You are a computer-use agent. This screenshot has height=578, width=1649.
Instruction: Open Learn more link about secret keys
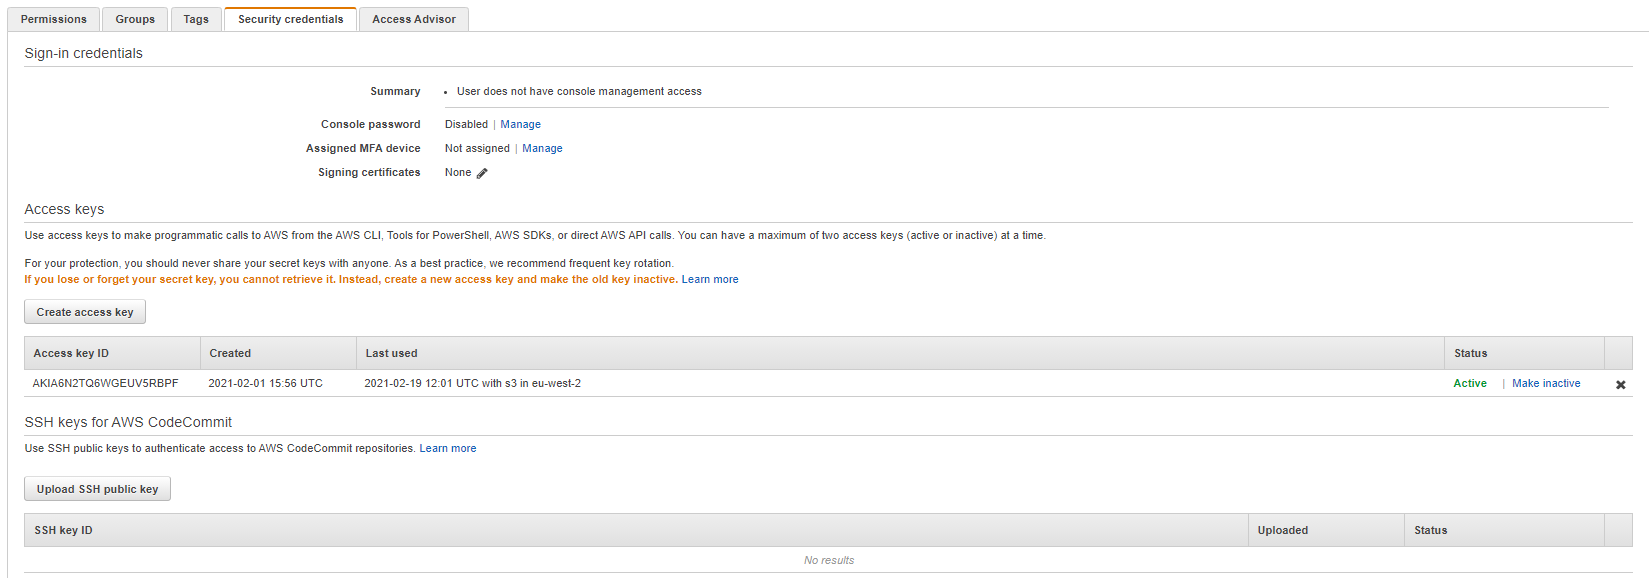(710, 279)
